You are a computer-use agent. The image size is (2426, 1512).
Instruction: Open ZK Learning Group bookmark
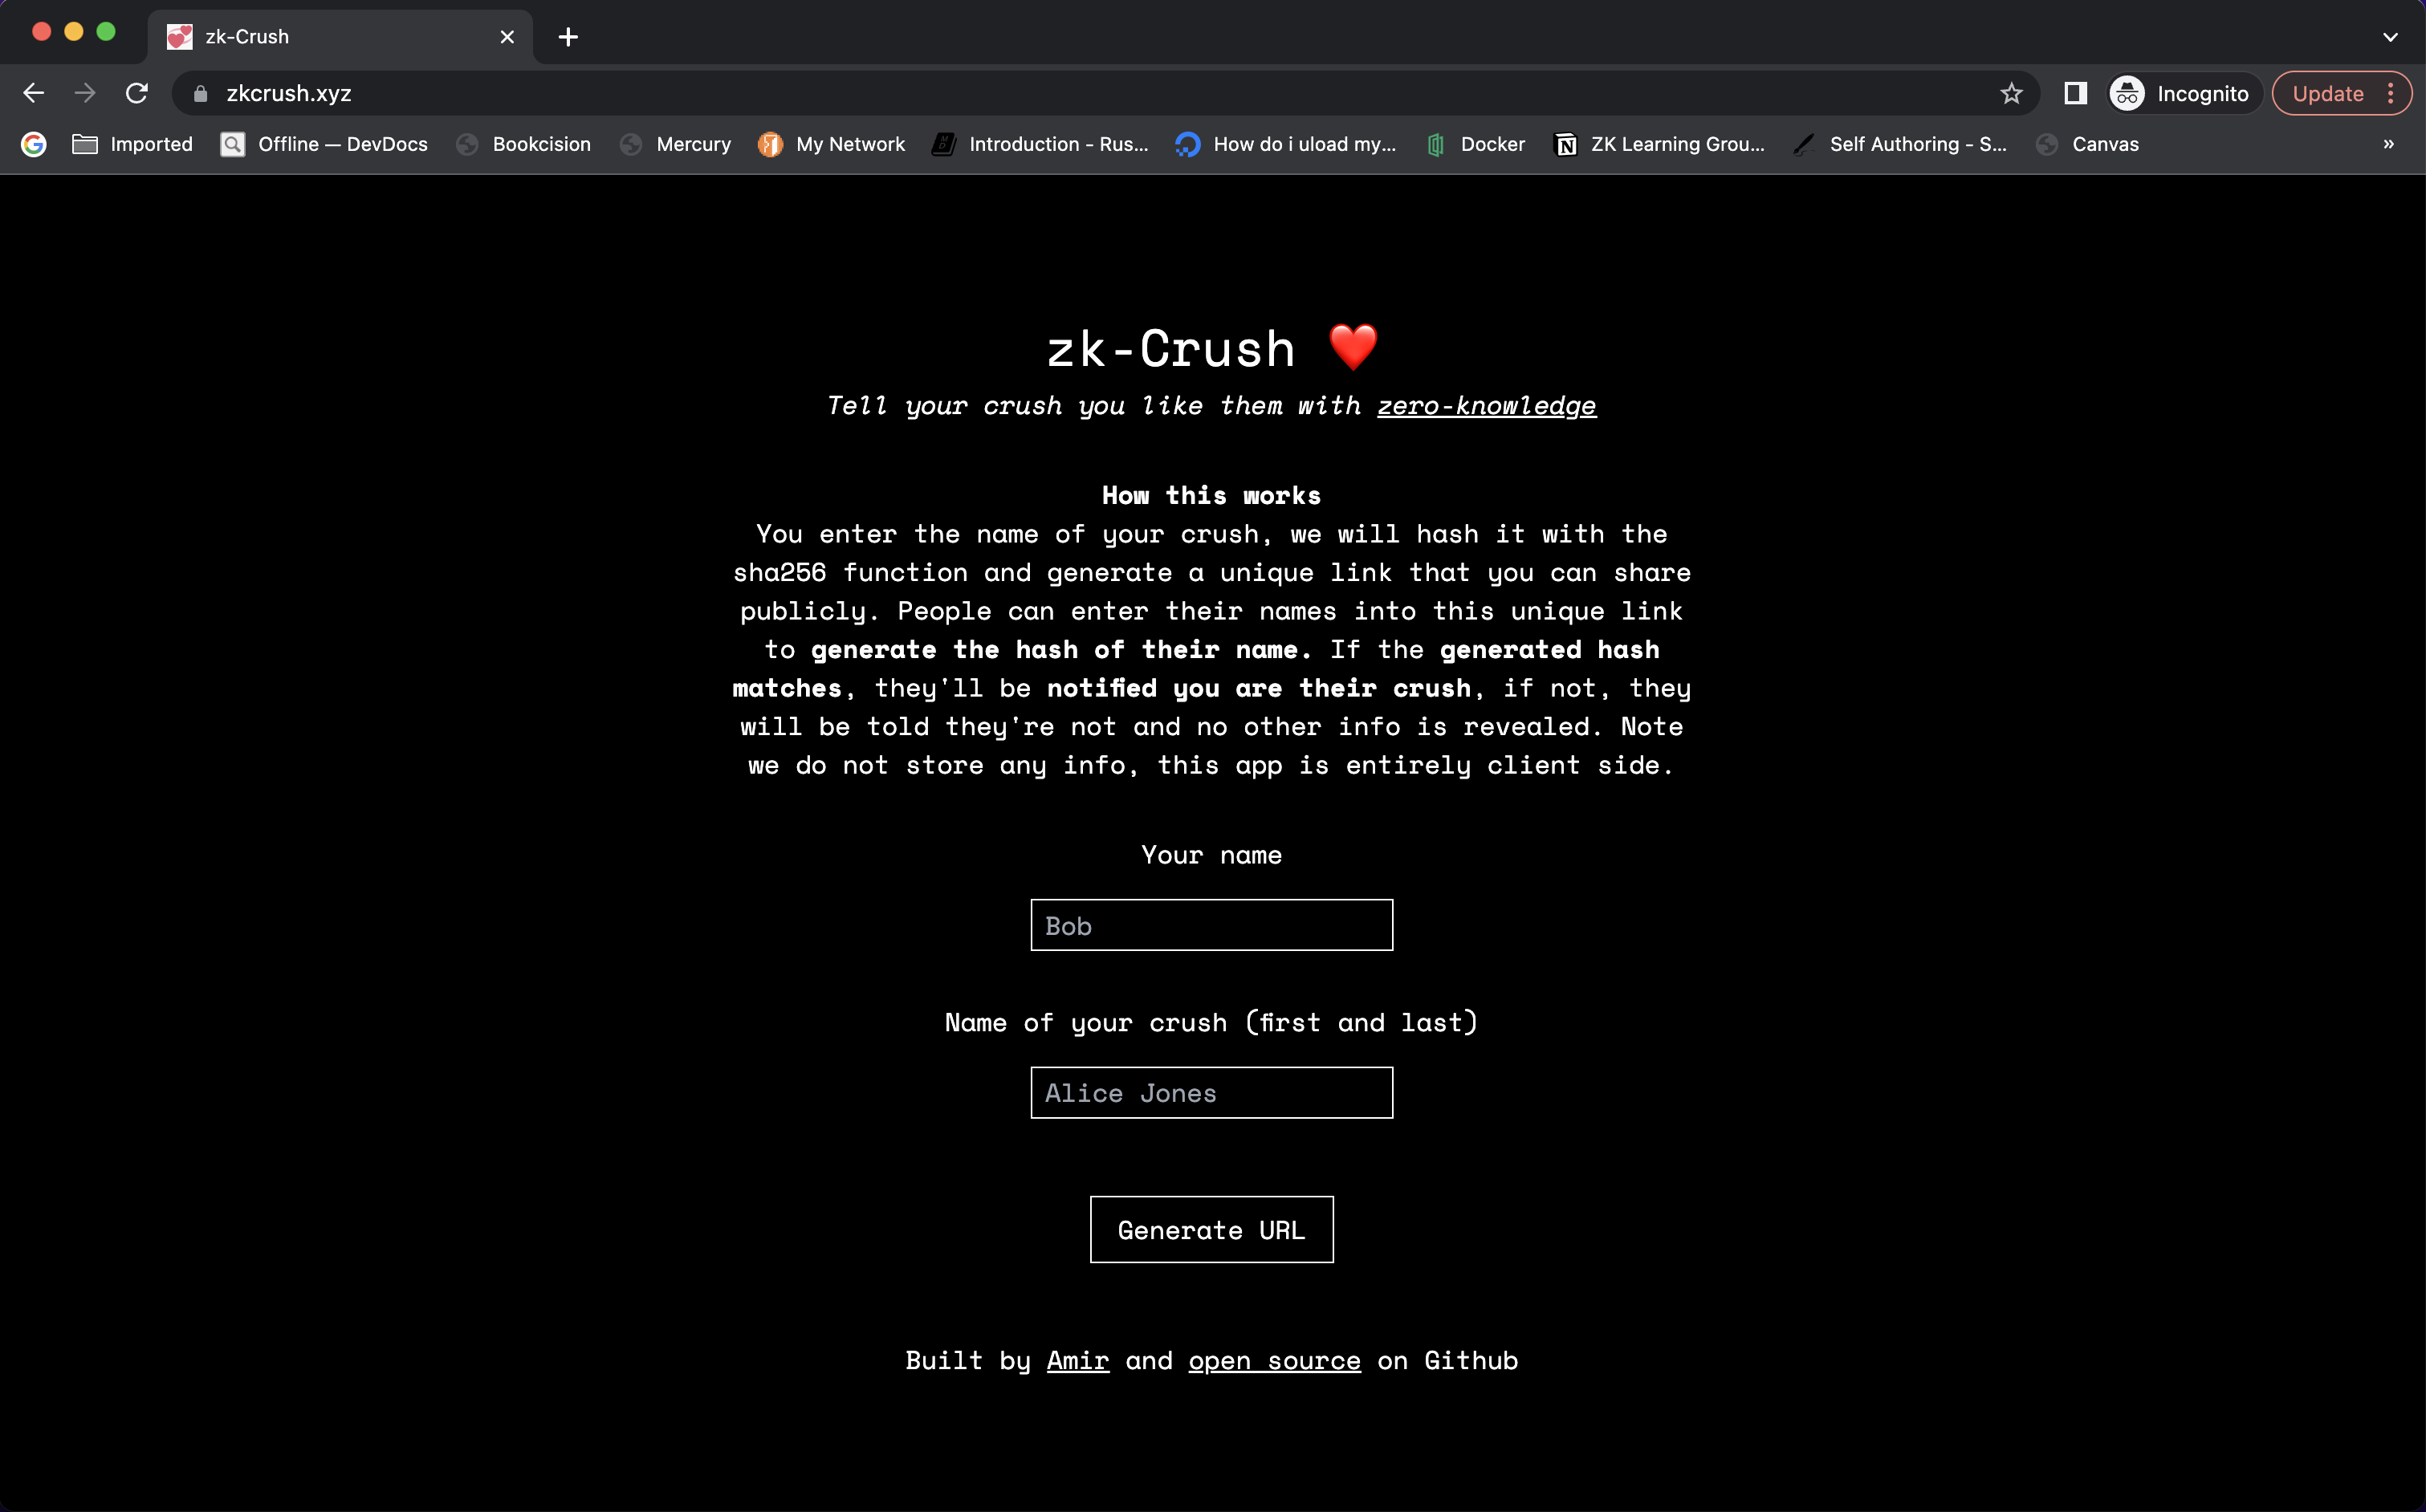pos(1659,144)
